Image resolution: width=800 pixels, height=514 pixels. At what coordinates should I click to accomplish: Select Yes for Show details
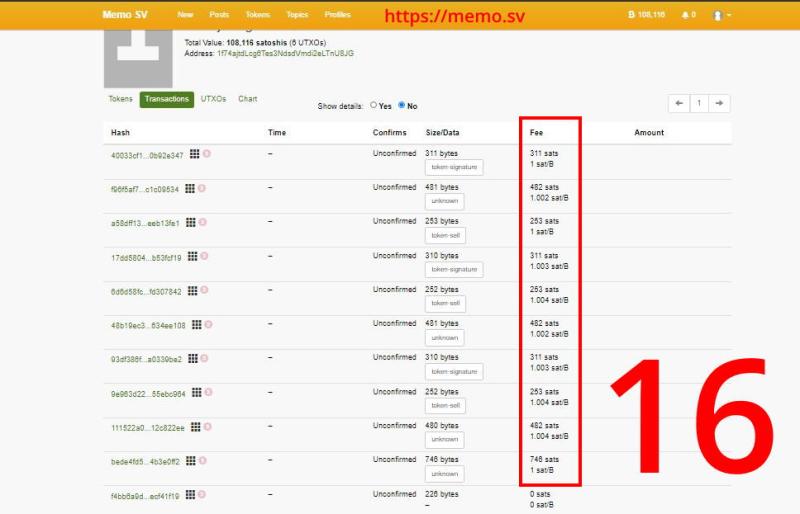(x=373, y=105)
